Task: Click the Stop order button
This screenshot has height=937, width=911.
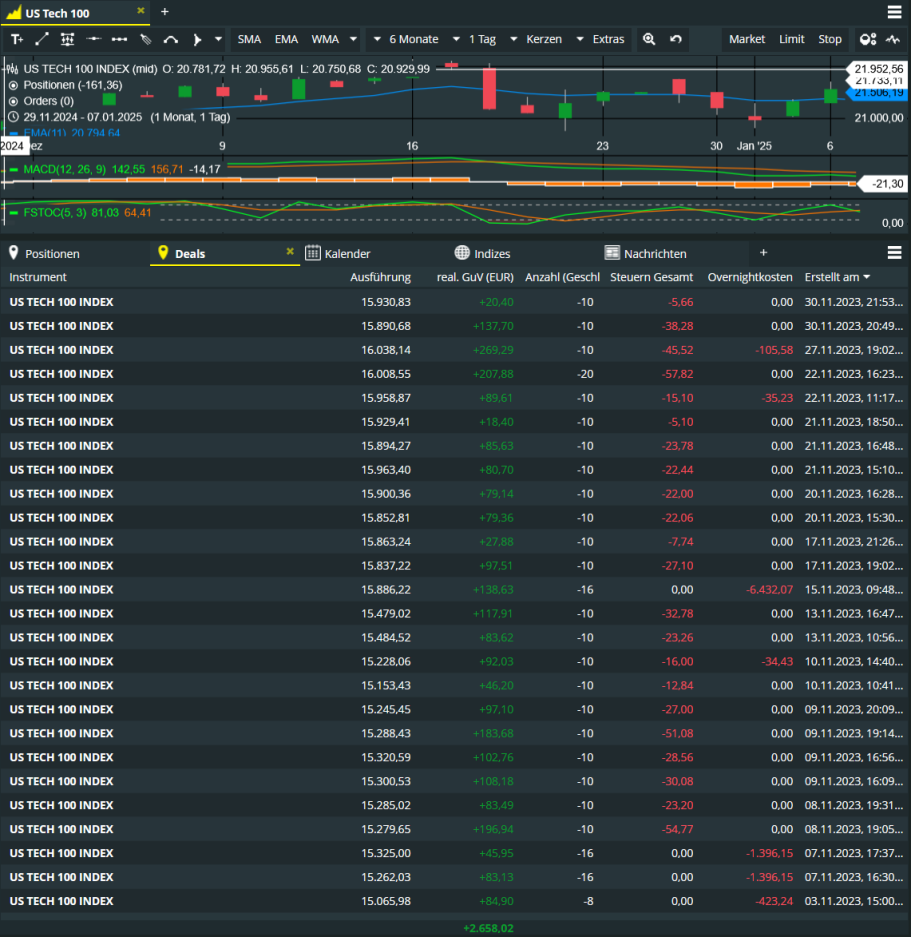Action: tap(830, 39)
